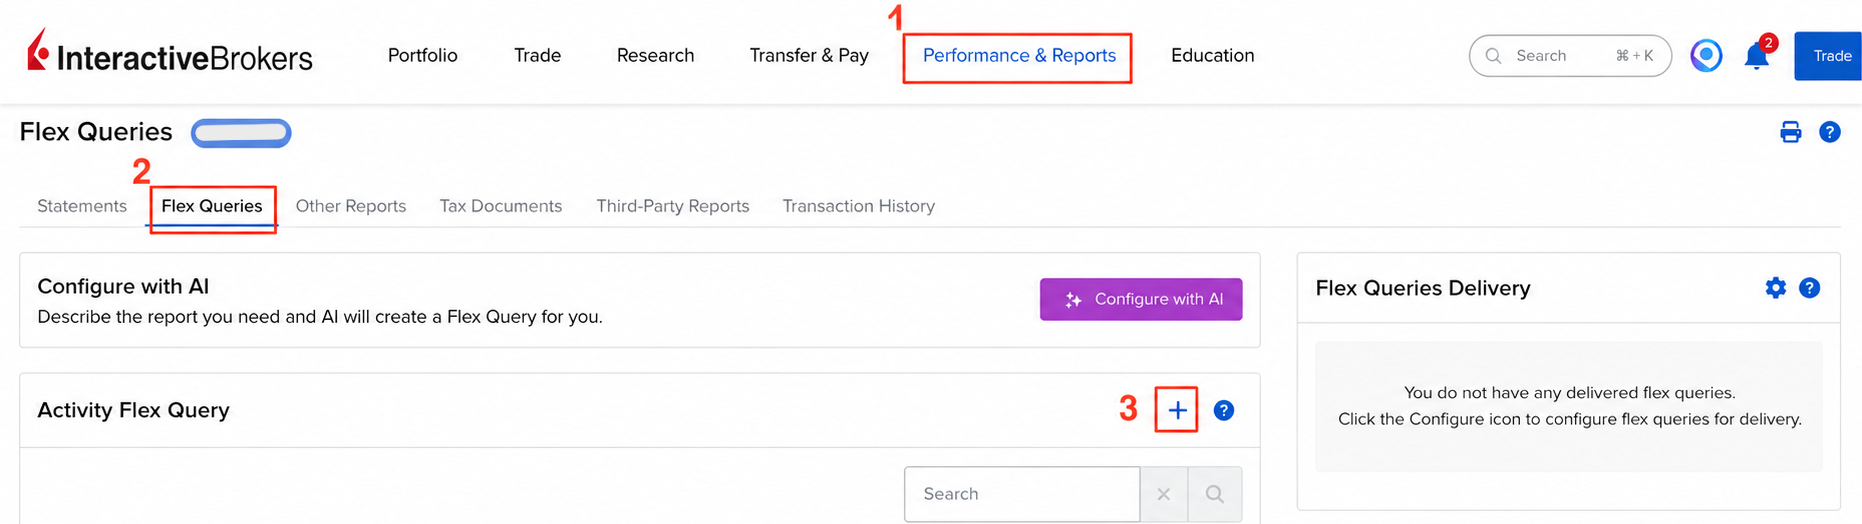
Task: Select the Flex Queries tab
Action: pos(212,206)
